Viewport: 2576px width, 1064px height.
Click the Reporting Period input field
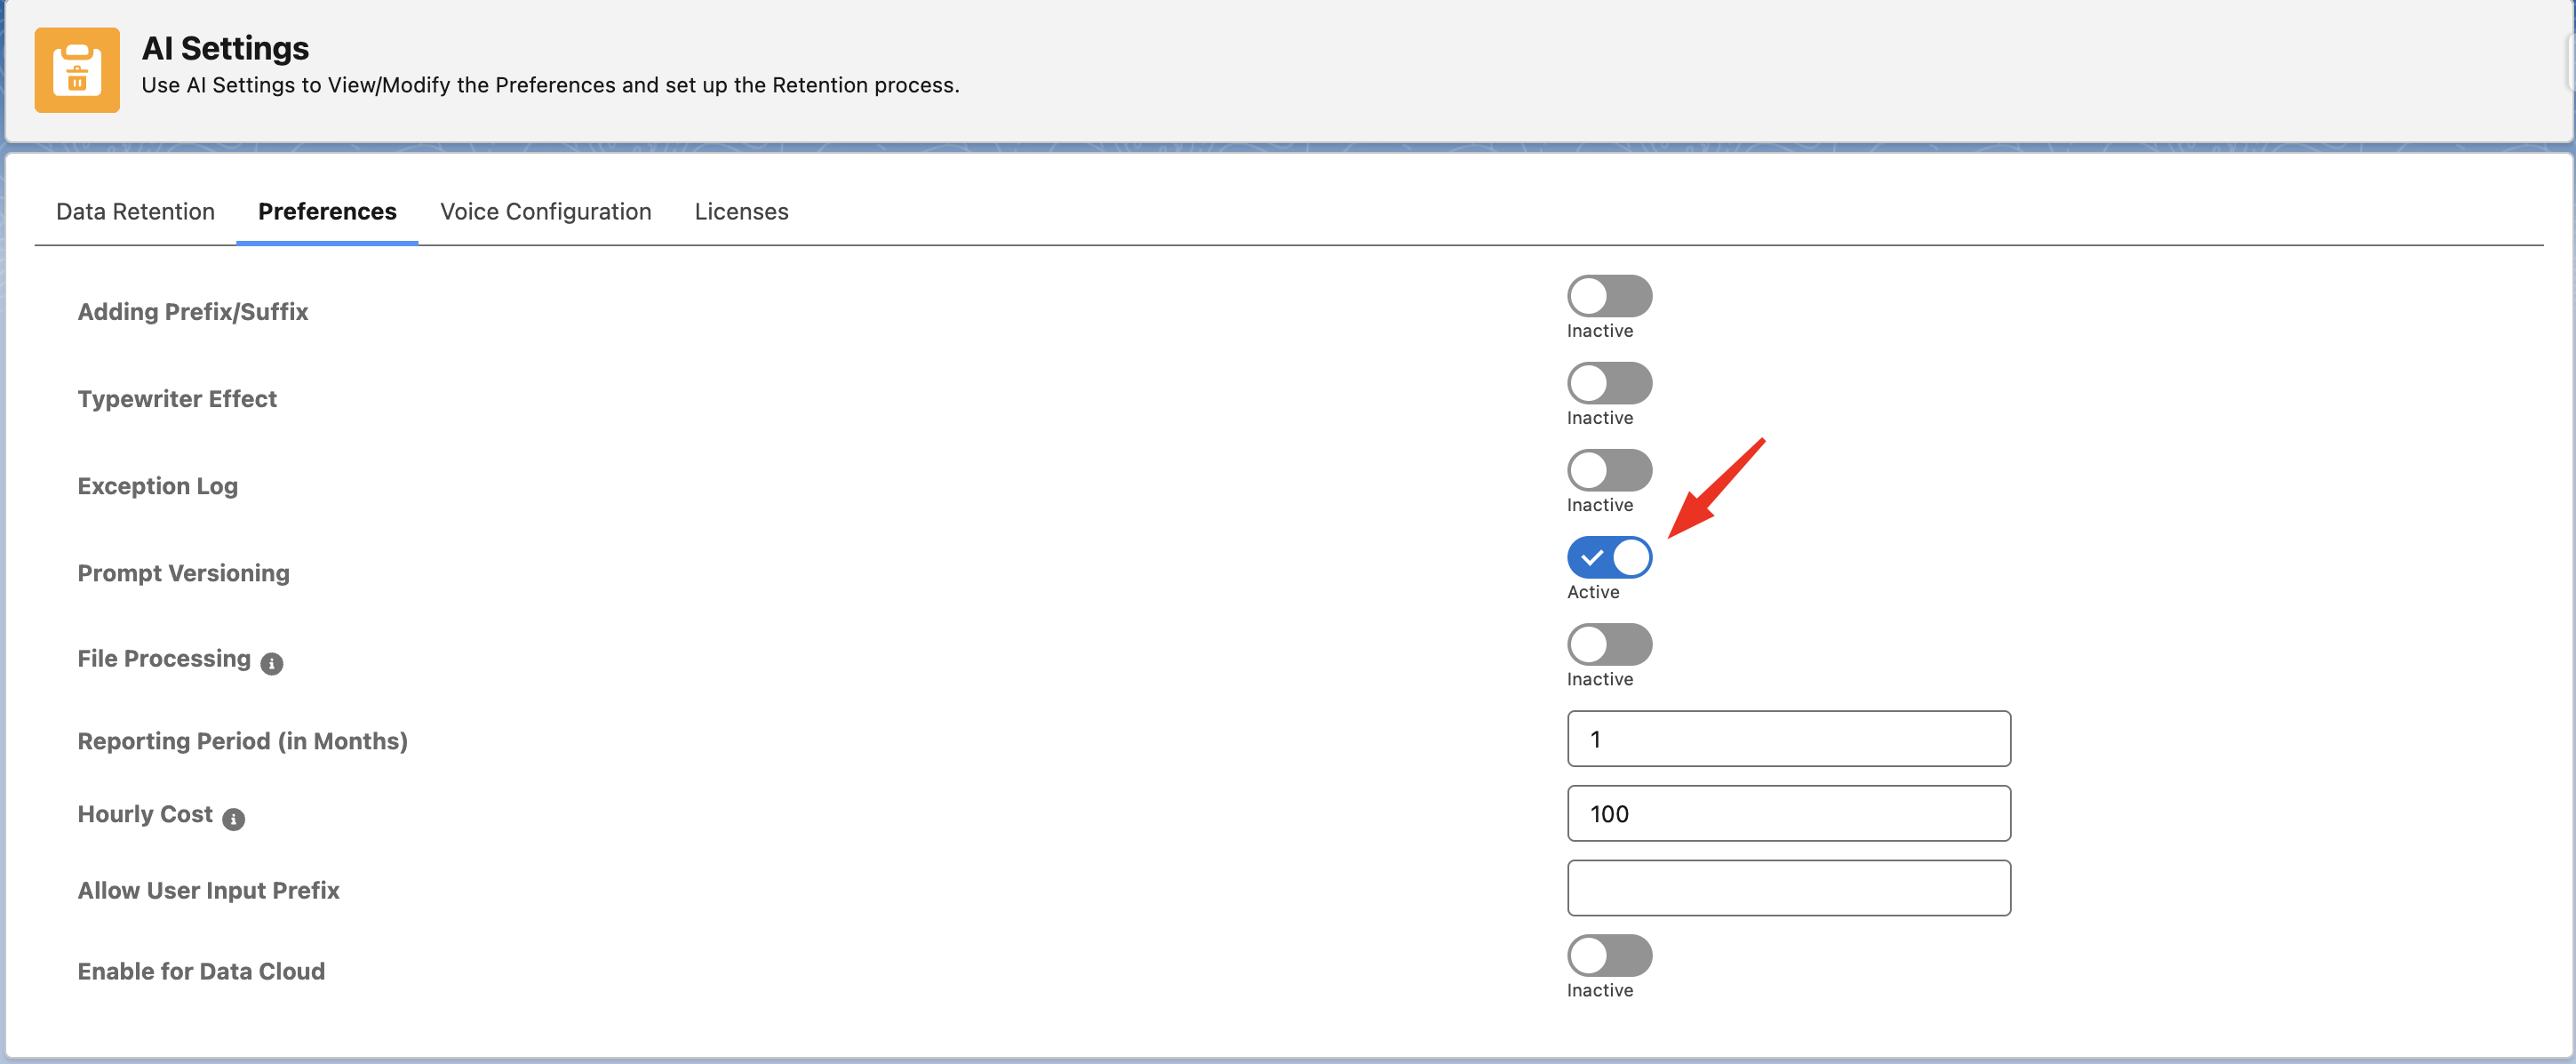[1788, 739]
